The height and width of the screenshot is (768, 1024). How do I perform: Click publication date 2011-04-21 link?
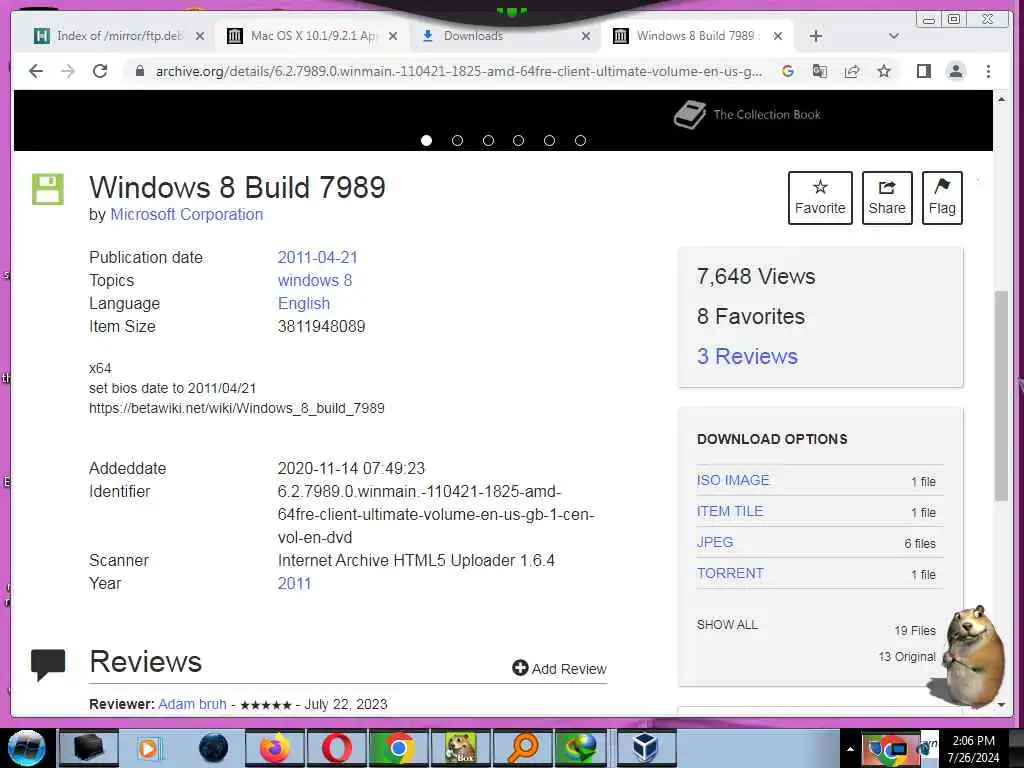317,257
